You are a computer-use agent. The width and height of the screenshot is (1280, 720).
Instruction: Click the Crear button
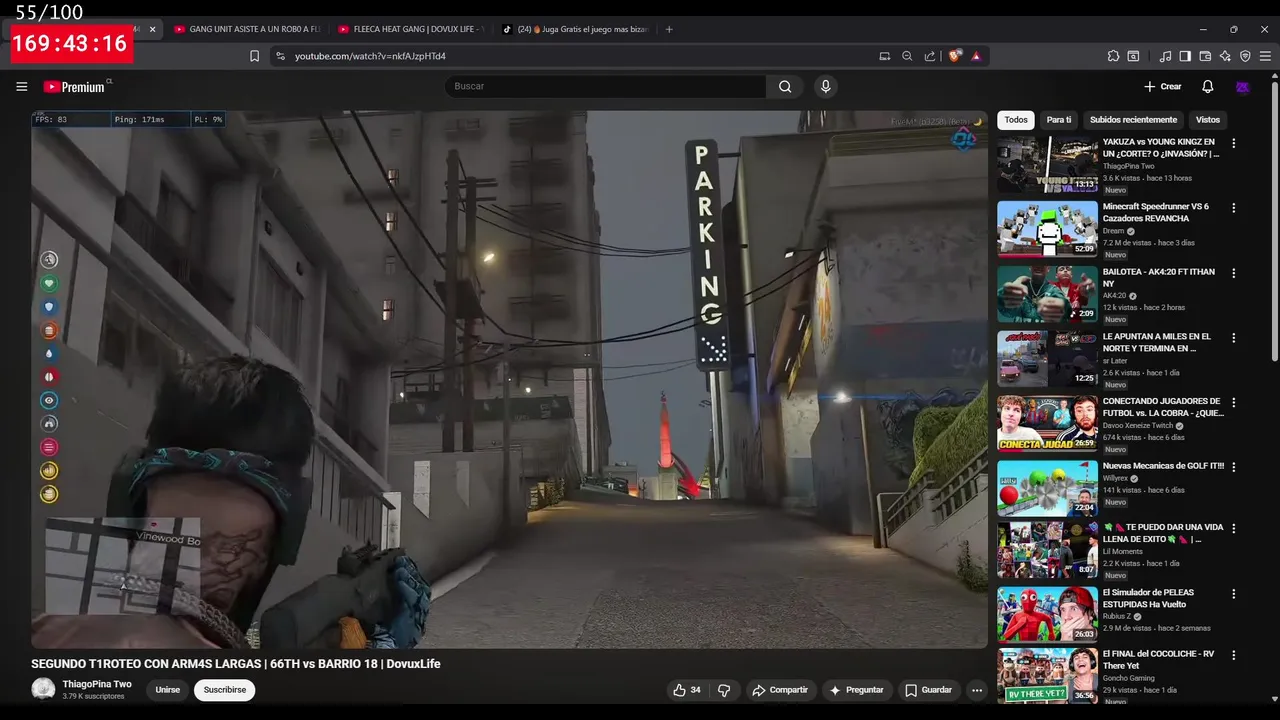[1163, 87]
